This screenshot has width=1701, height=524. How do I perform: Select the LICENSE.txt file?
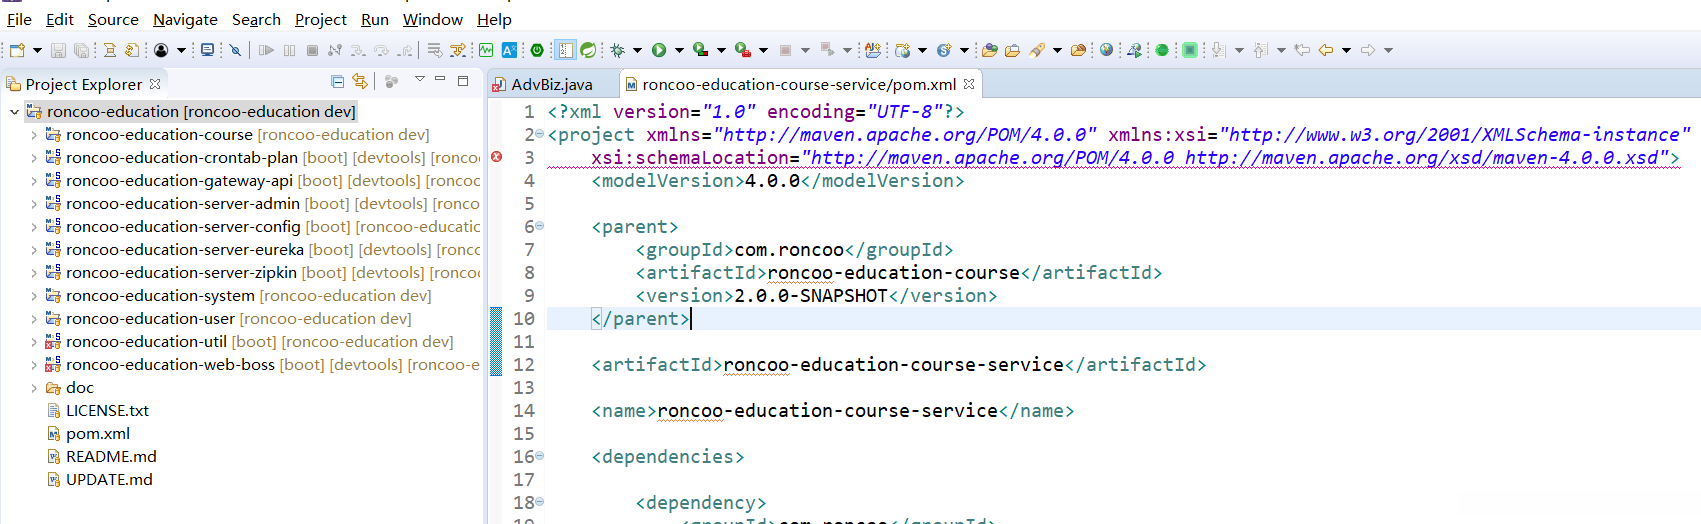107,411
